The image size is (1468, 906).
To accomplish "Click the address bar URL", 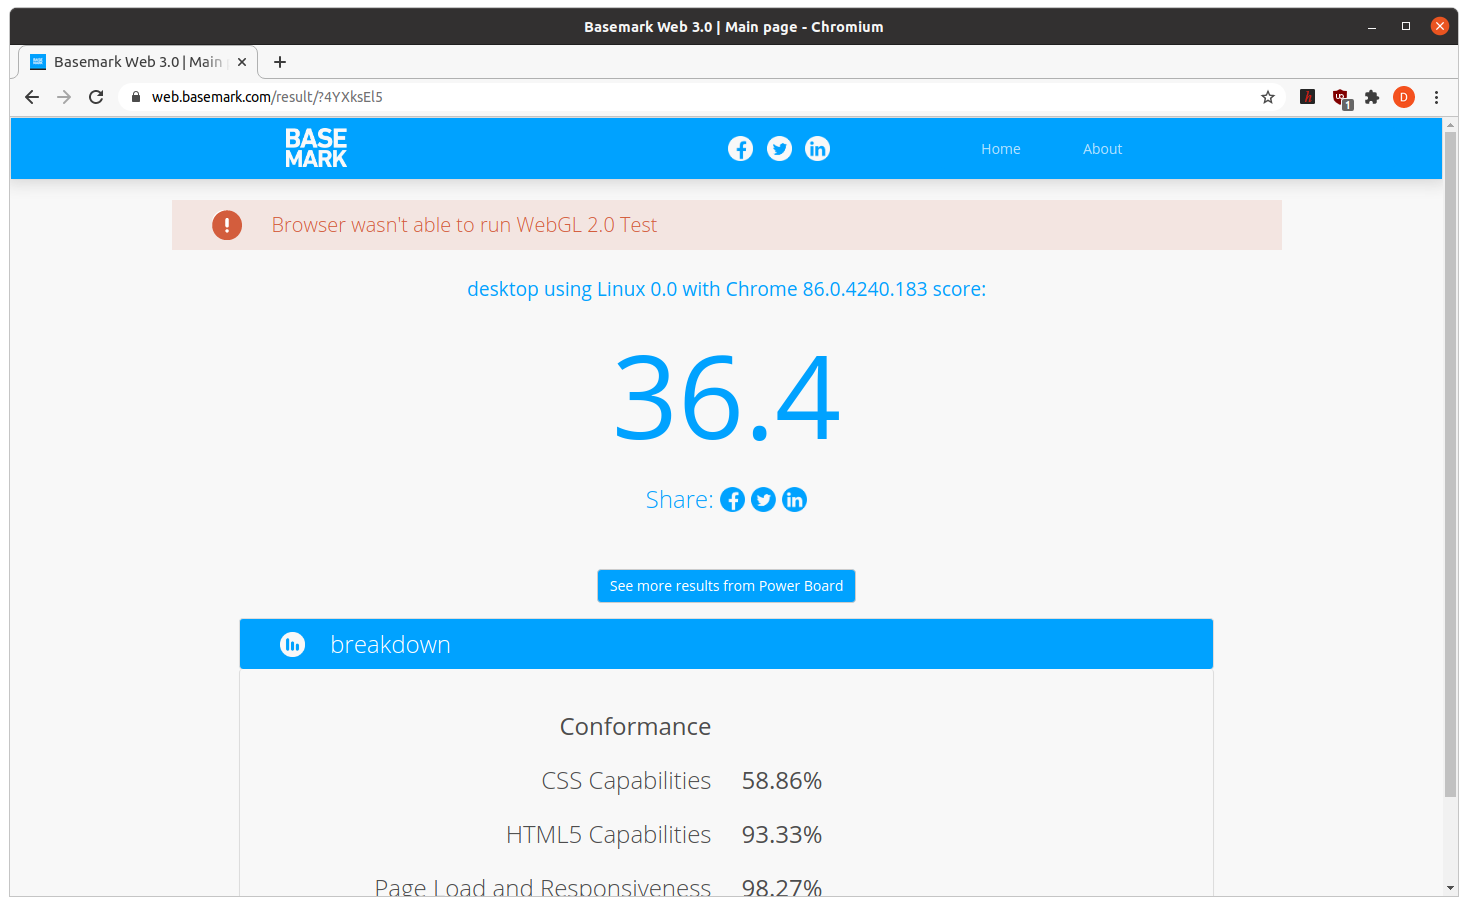I will pyautogui.click(x=267, y=97).
